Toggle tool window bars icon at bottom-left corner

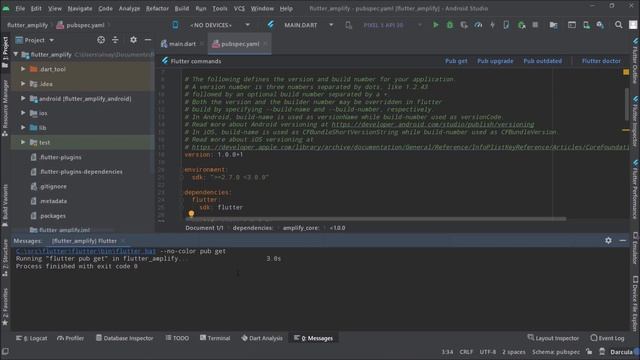click(x=5, y=351)
